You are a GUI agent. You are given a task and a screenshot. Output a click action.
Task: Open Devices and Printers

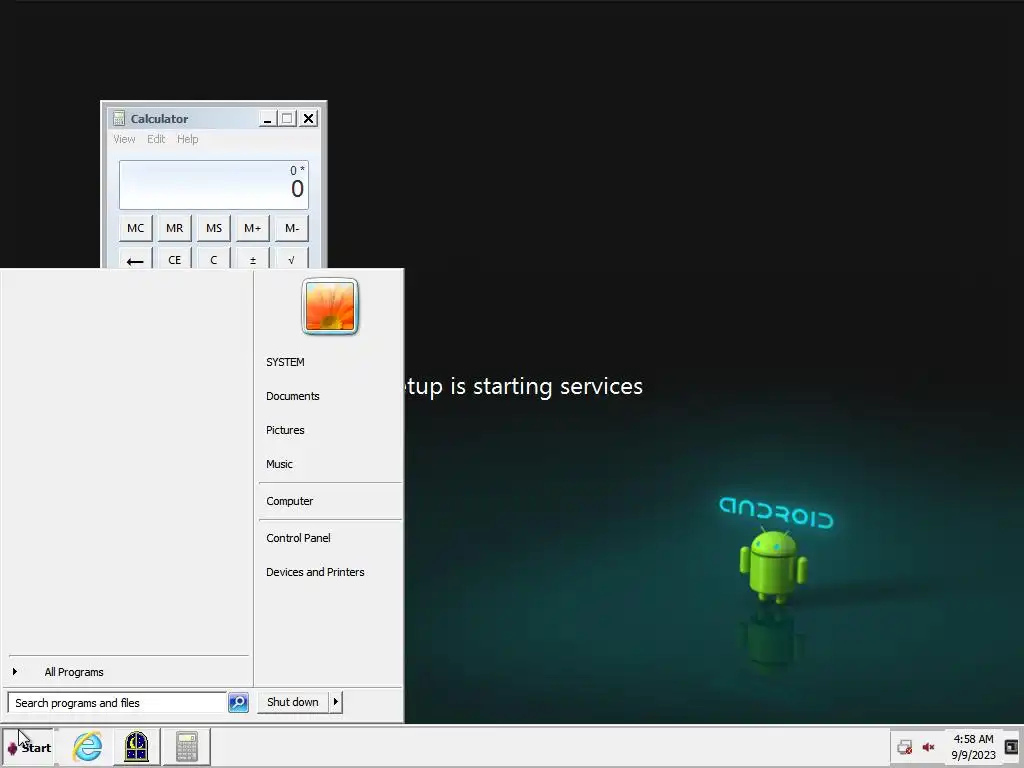click(x=315, y=571)
